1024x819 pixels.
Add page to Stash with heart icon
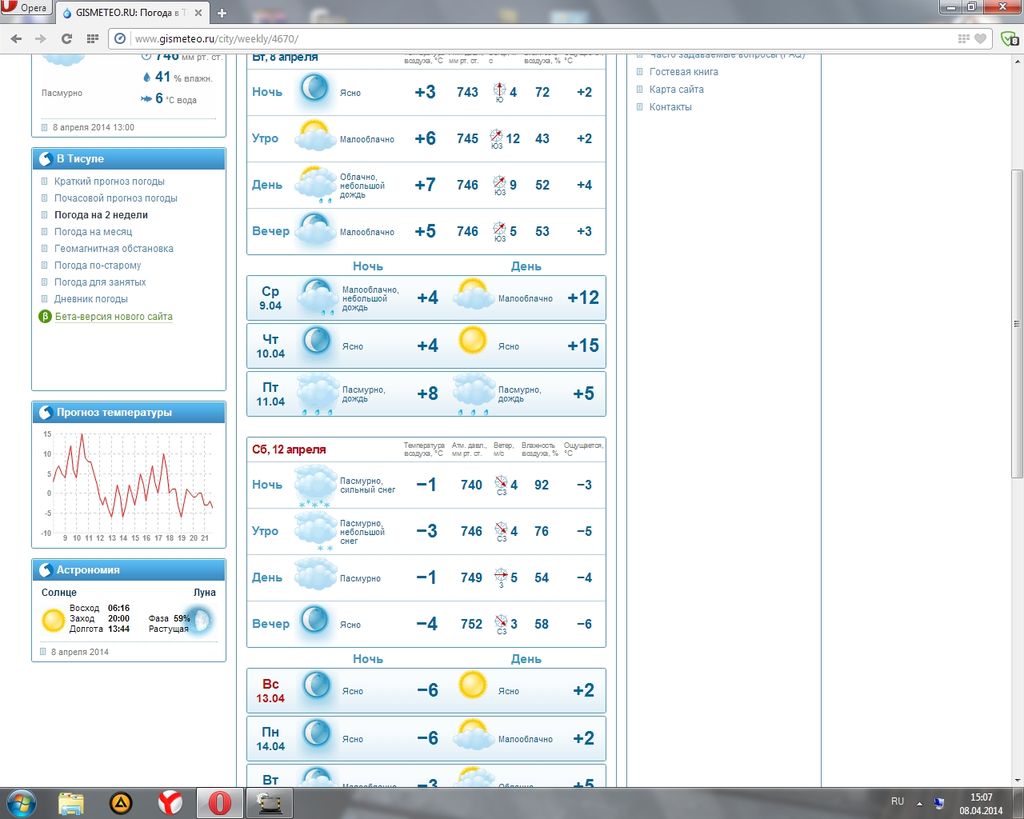click(981, 38)
